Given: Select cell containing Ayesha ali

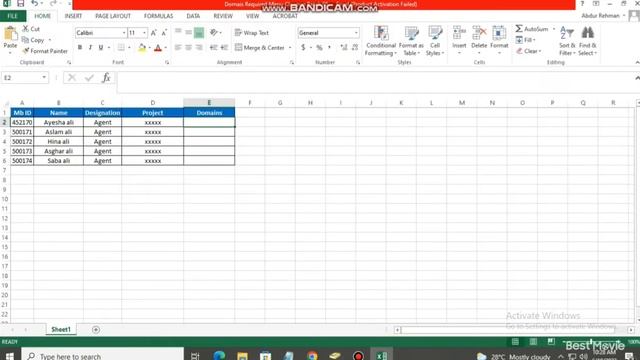Looking at the screenshot, I should [x=58, y=122].
